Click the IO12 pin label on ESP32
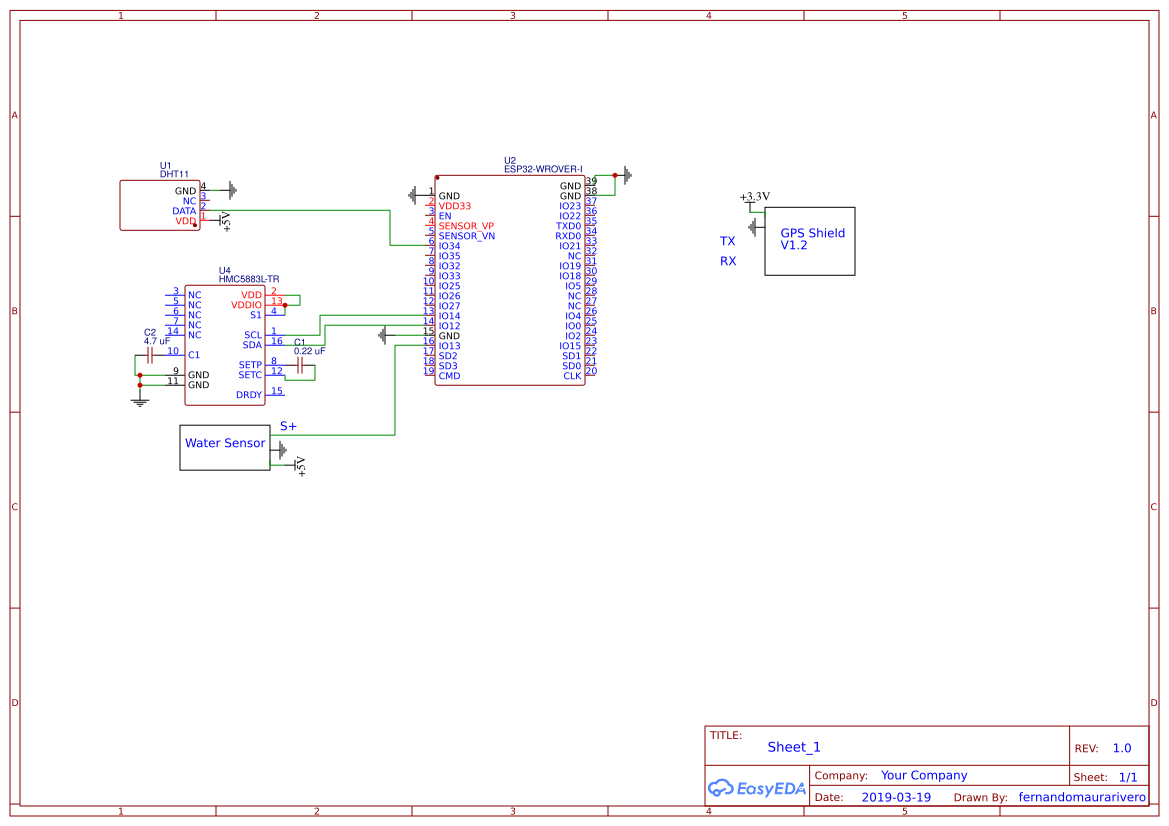 tap(450, 327)
